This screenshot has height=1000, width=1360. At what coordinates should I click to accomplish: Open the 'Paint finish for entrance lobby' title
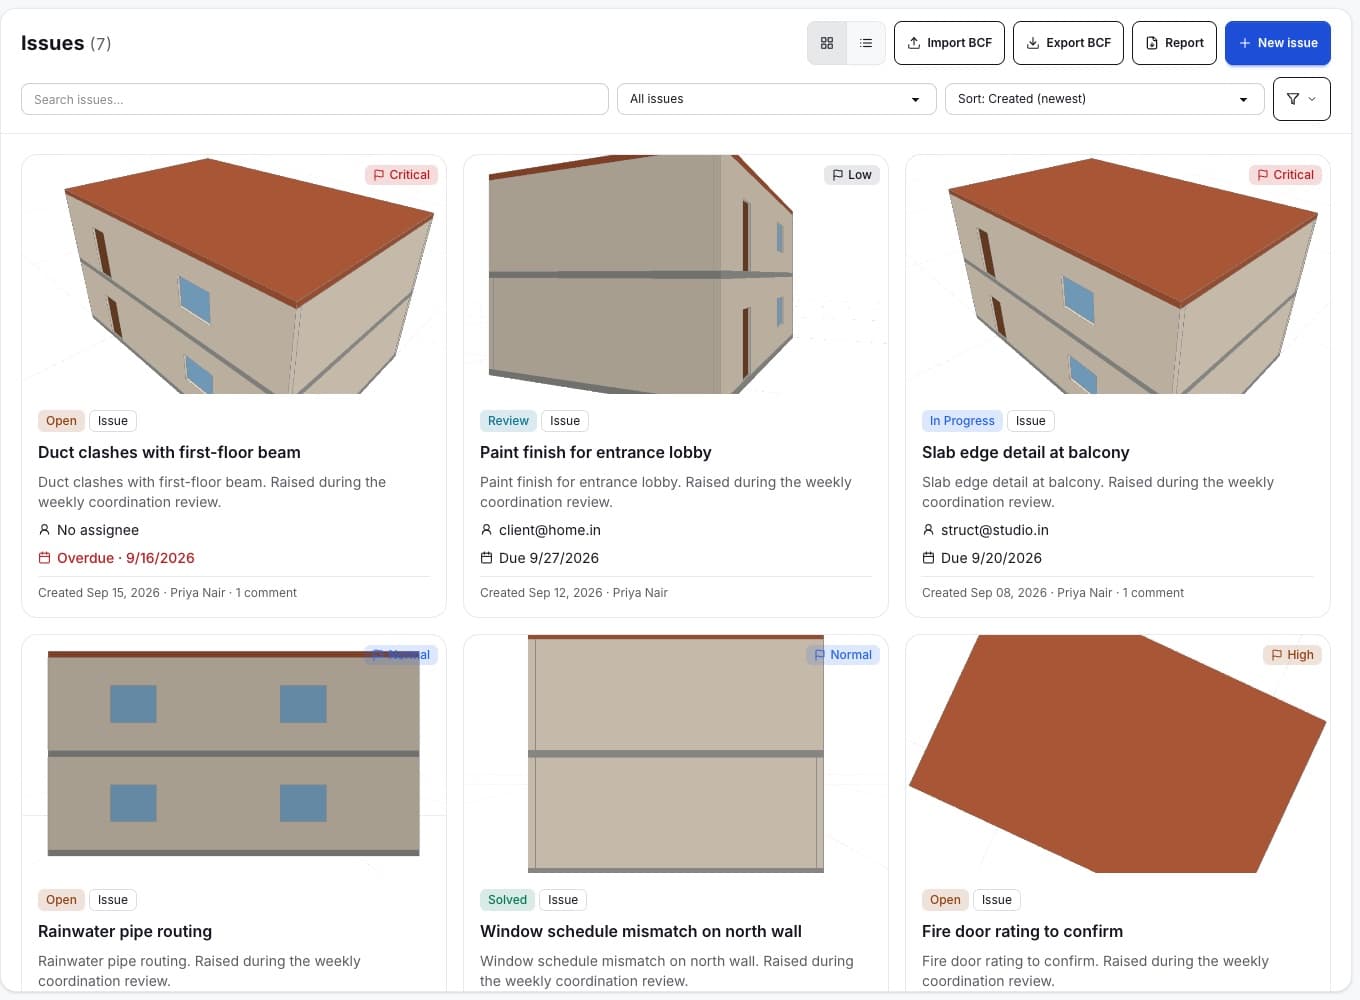596,452
